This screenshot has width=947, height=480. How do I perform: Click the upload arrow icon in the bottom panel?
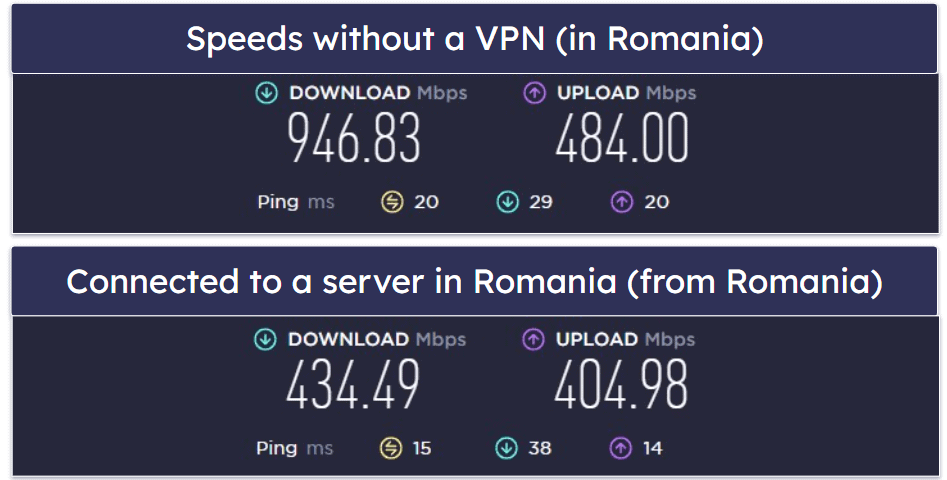[x=534, y=339]
